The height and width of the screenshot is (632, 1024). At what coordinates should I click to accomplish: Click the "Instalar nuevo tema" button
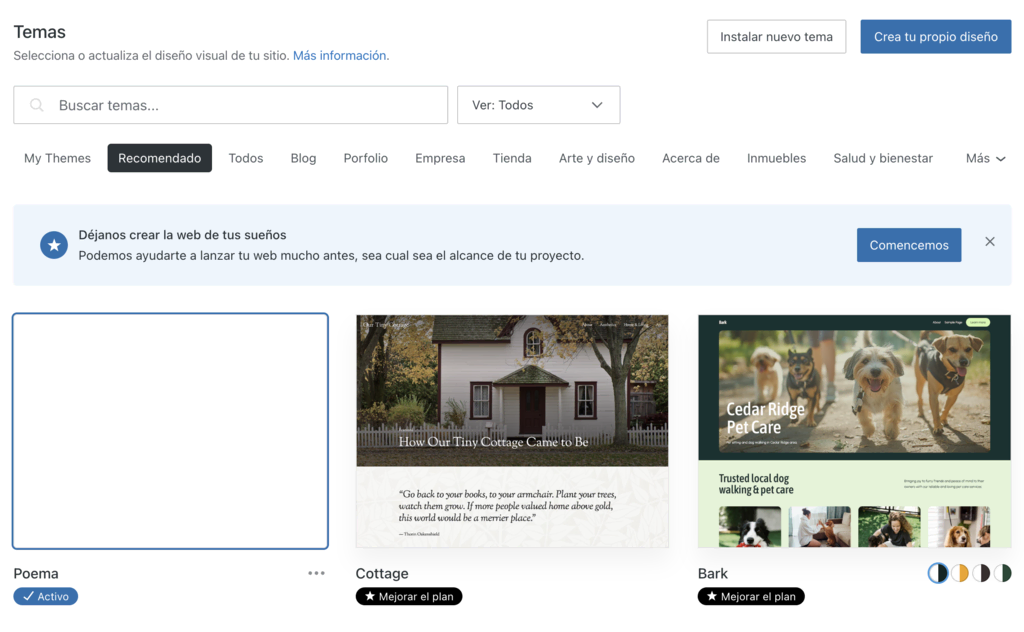point(776,35)
